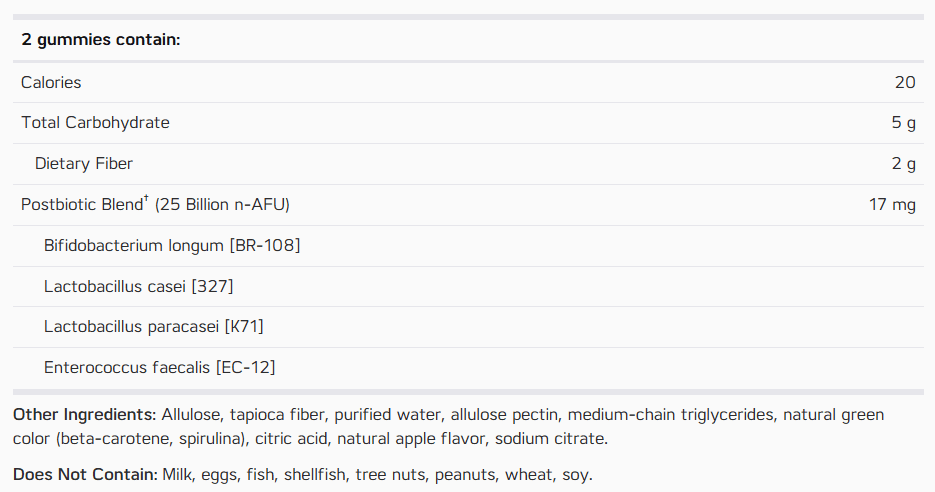
Task: Click the dagger footnote mark after Postbiotic Blend
Action: 147,199
